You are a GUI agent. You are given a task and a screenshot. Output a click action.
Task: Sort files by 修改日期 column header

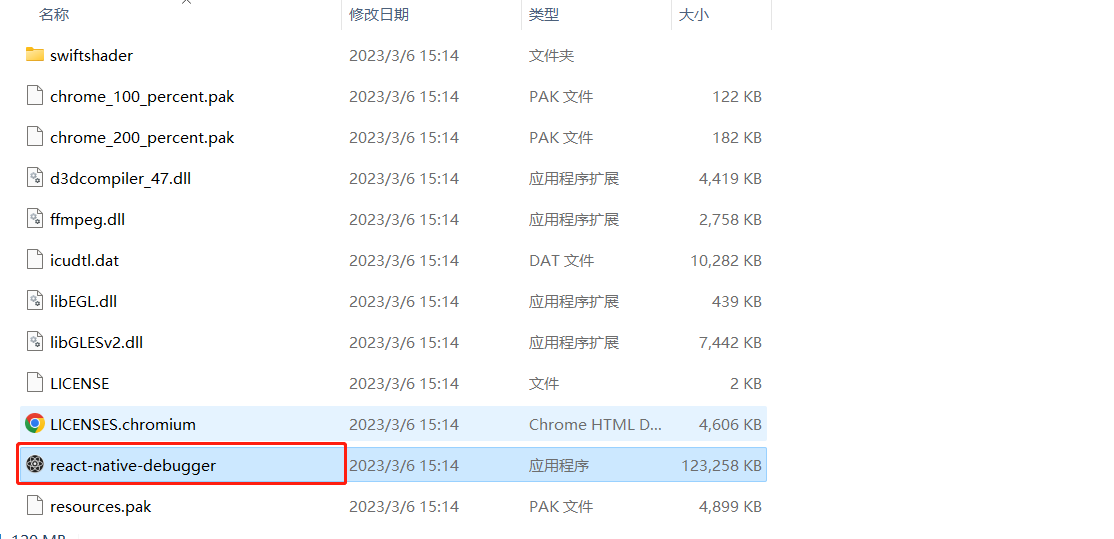(x=379, y=14)
